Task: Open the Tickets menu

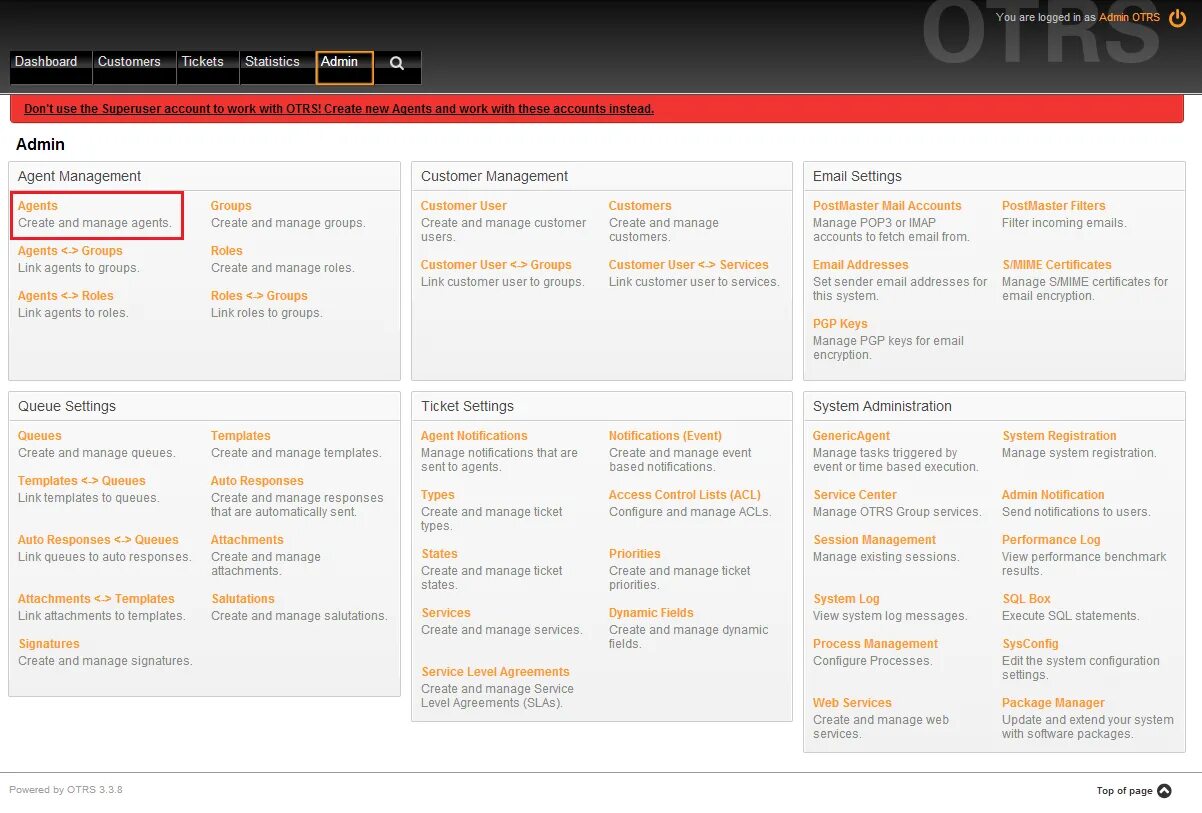Action: click(208, 67)
